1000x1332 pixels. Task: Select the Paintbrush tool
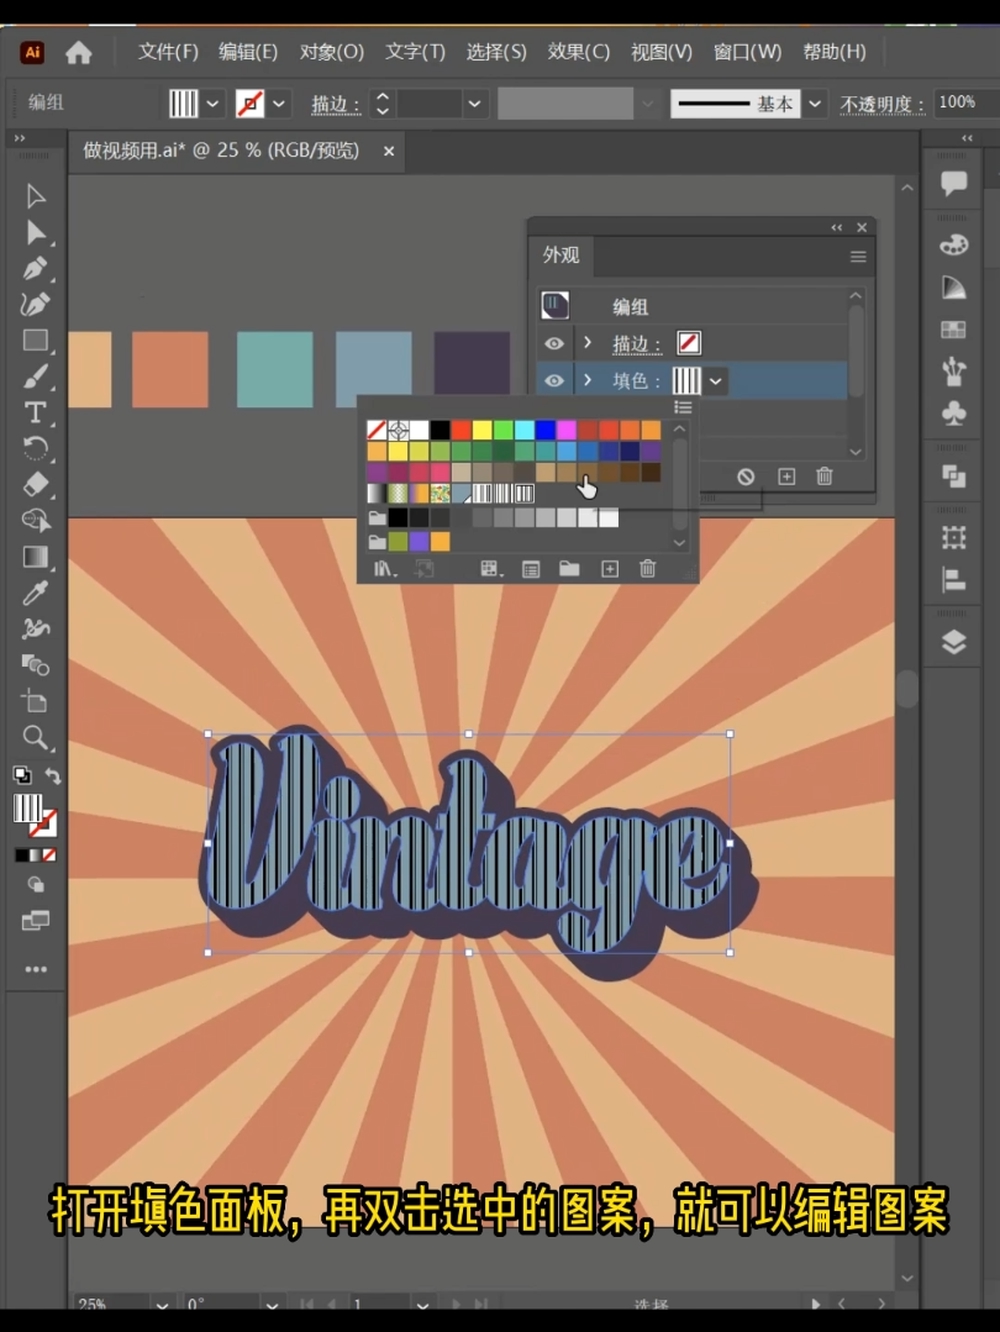[35, 376]
